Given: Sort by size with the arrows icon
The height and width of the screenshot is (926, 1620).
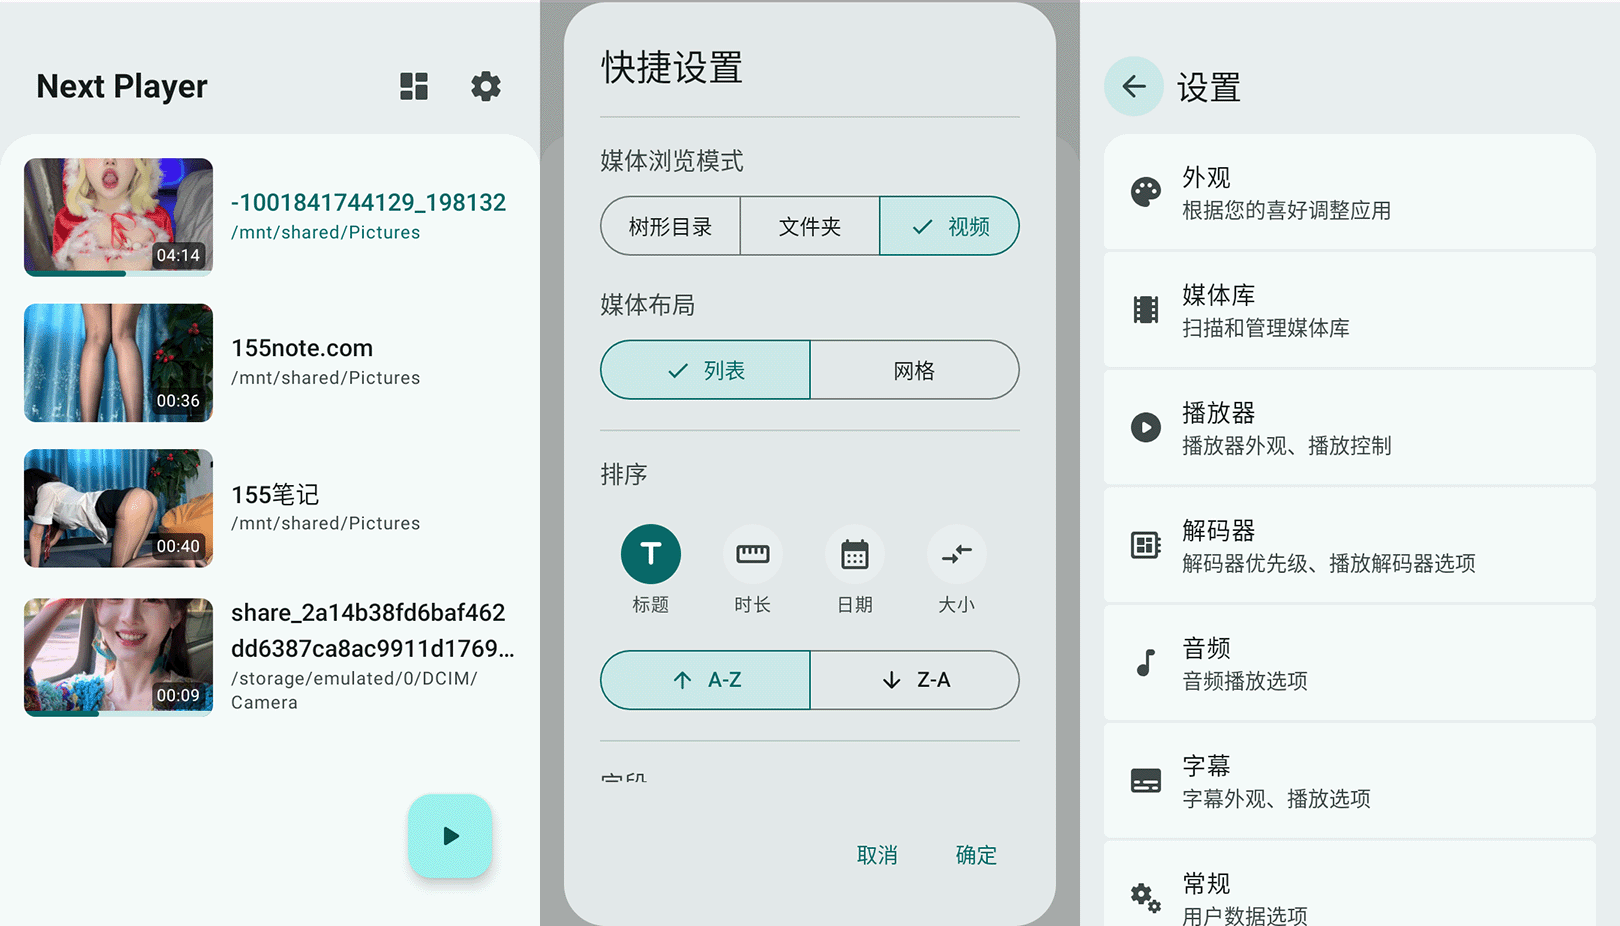Looking at the screenshot, I should pyautogui.click(x=956, y=554).
